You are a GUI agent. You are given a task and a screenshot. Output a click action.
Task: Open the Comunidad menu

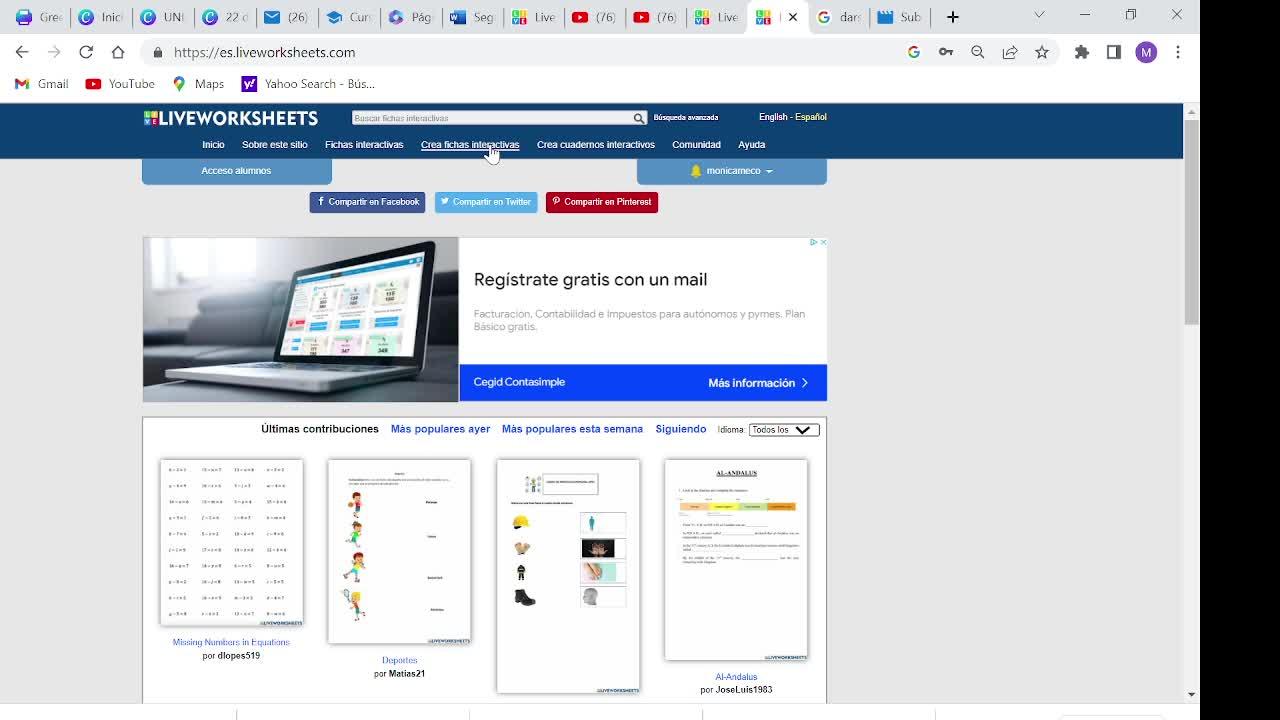point(696,145)
